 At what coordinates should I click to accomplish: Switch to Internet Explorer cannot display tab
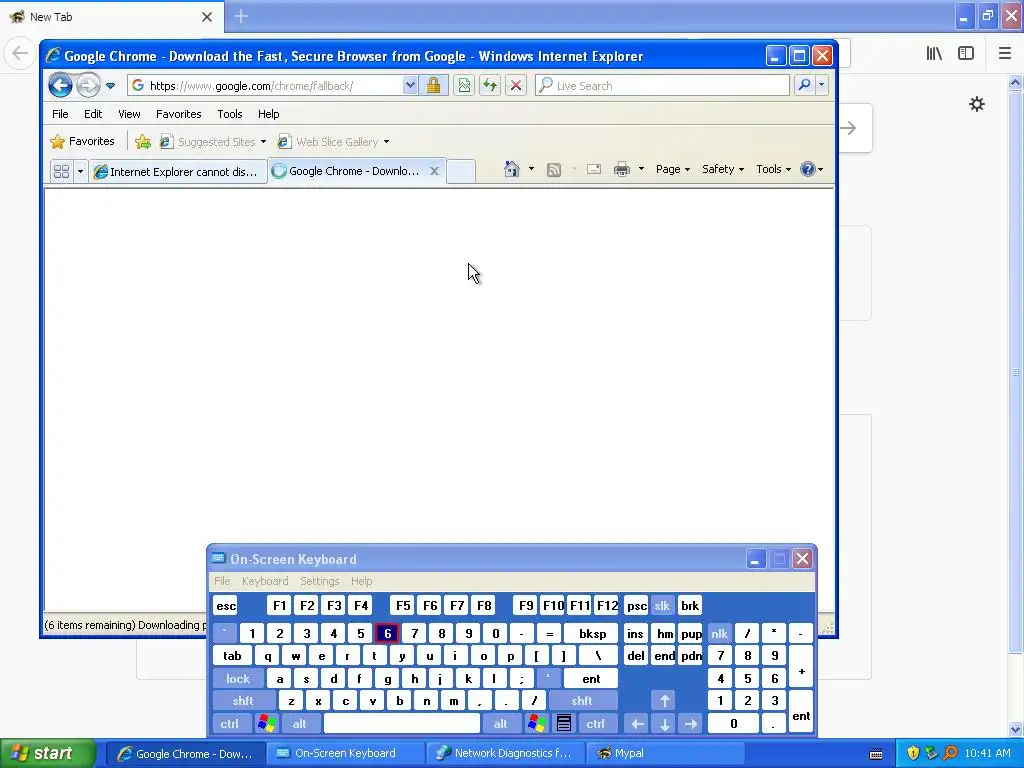click(178, 172)
